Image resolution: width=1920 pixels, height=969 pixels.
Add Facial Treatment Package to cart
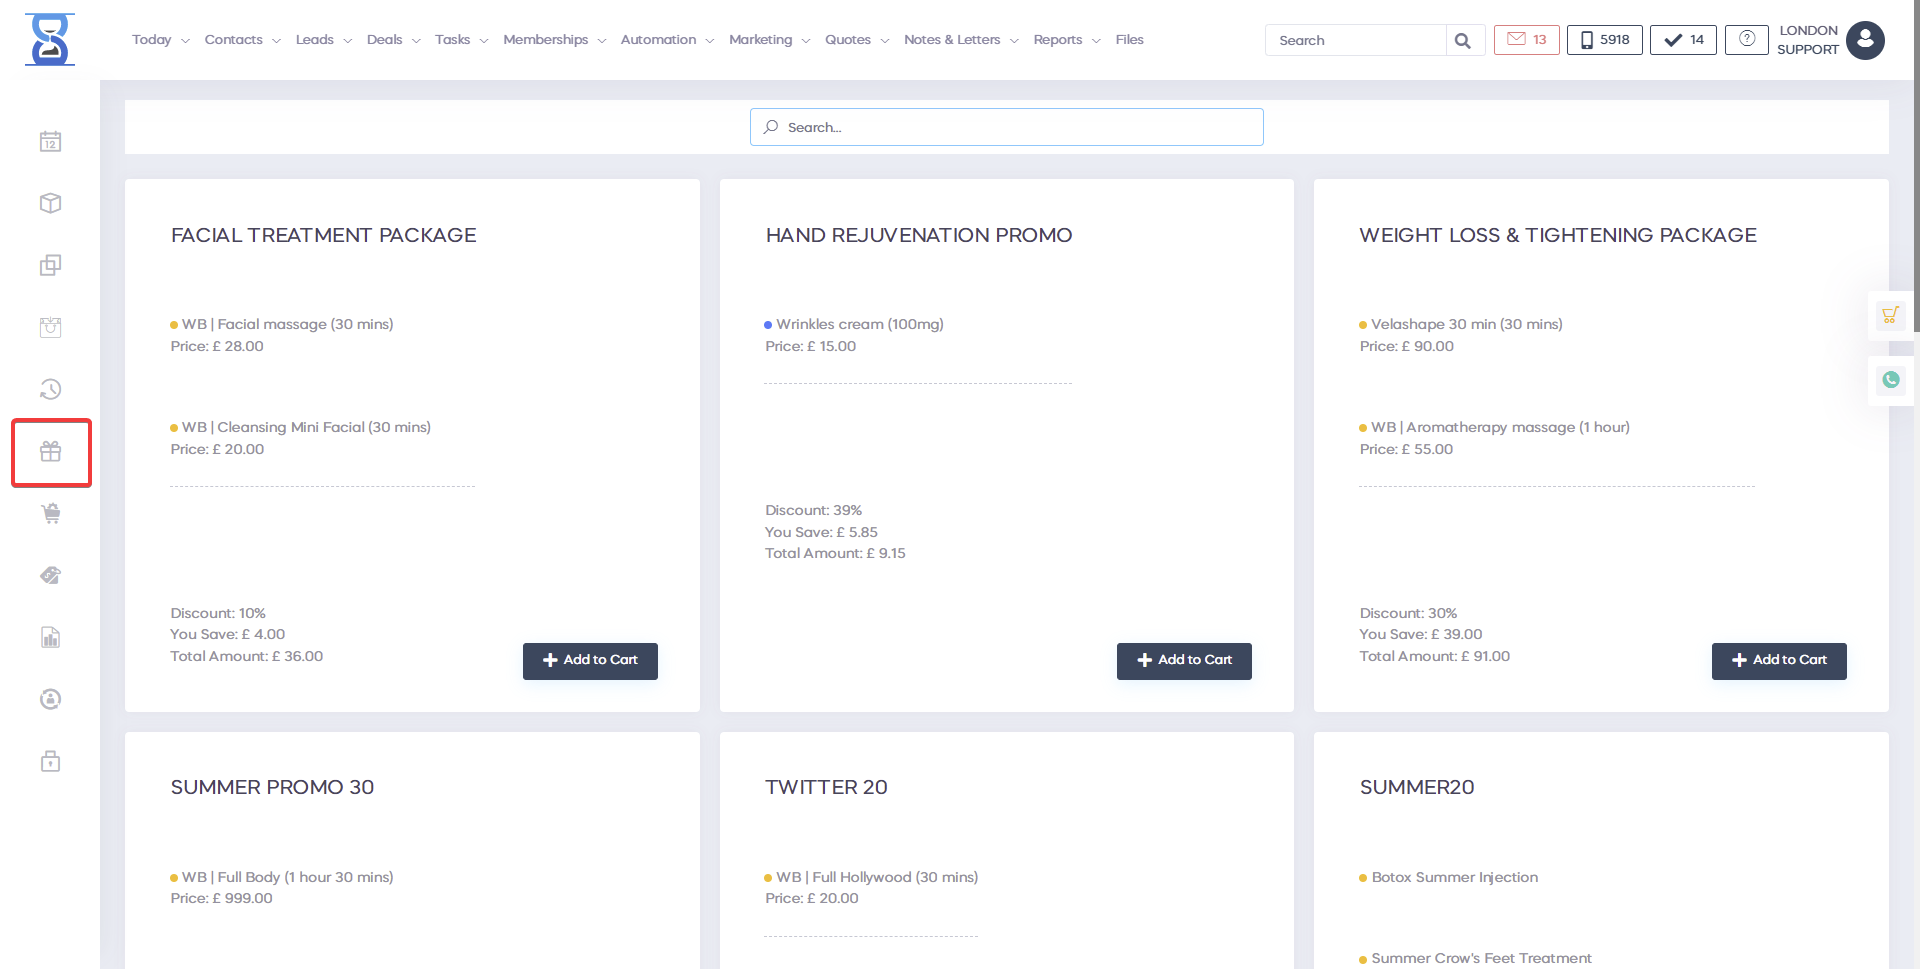coord(590,661)
